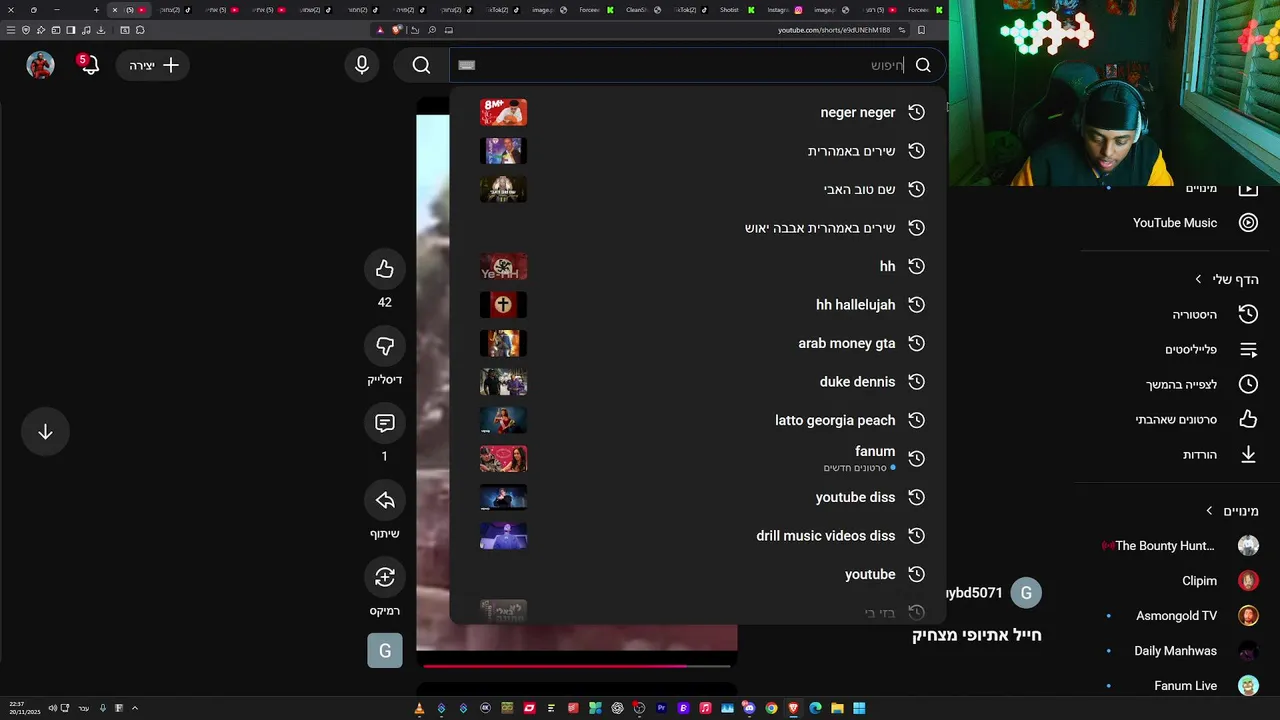1280x720 pixels.
Task: Click the magnifier icon inside search box
Action: 923,65
